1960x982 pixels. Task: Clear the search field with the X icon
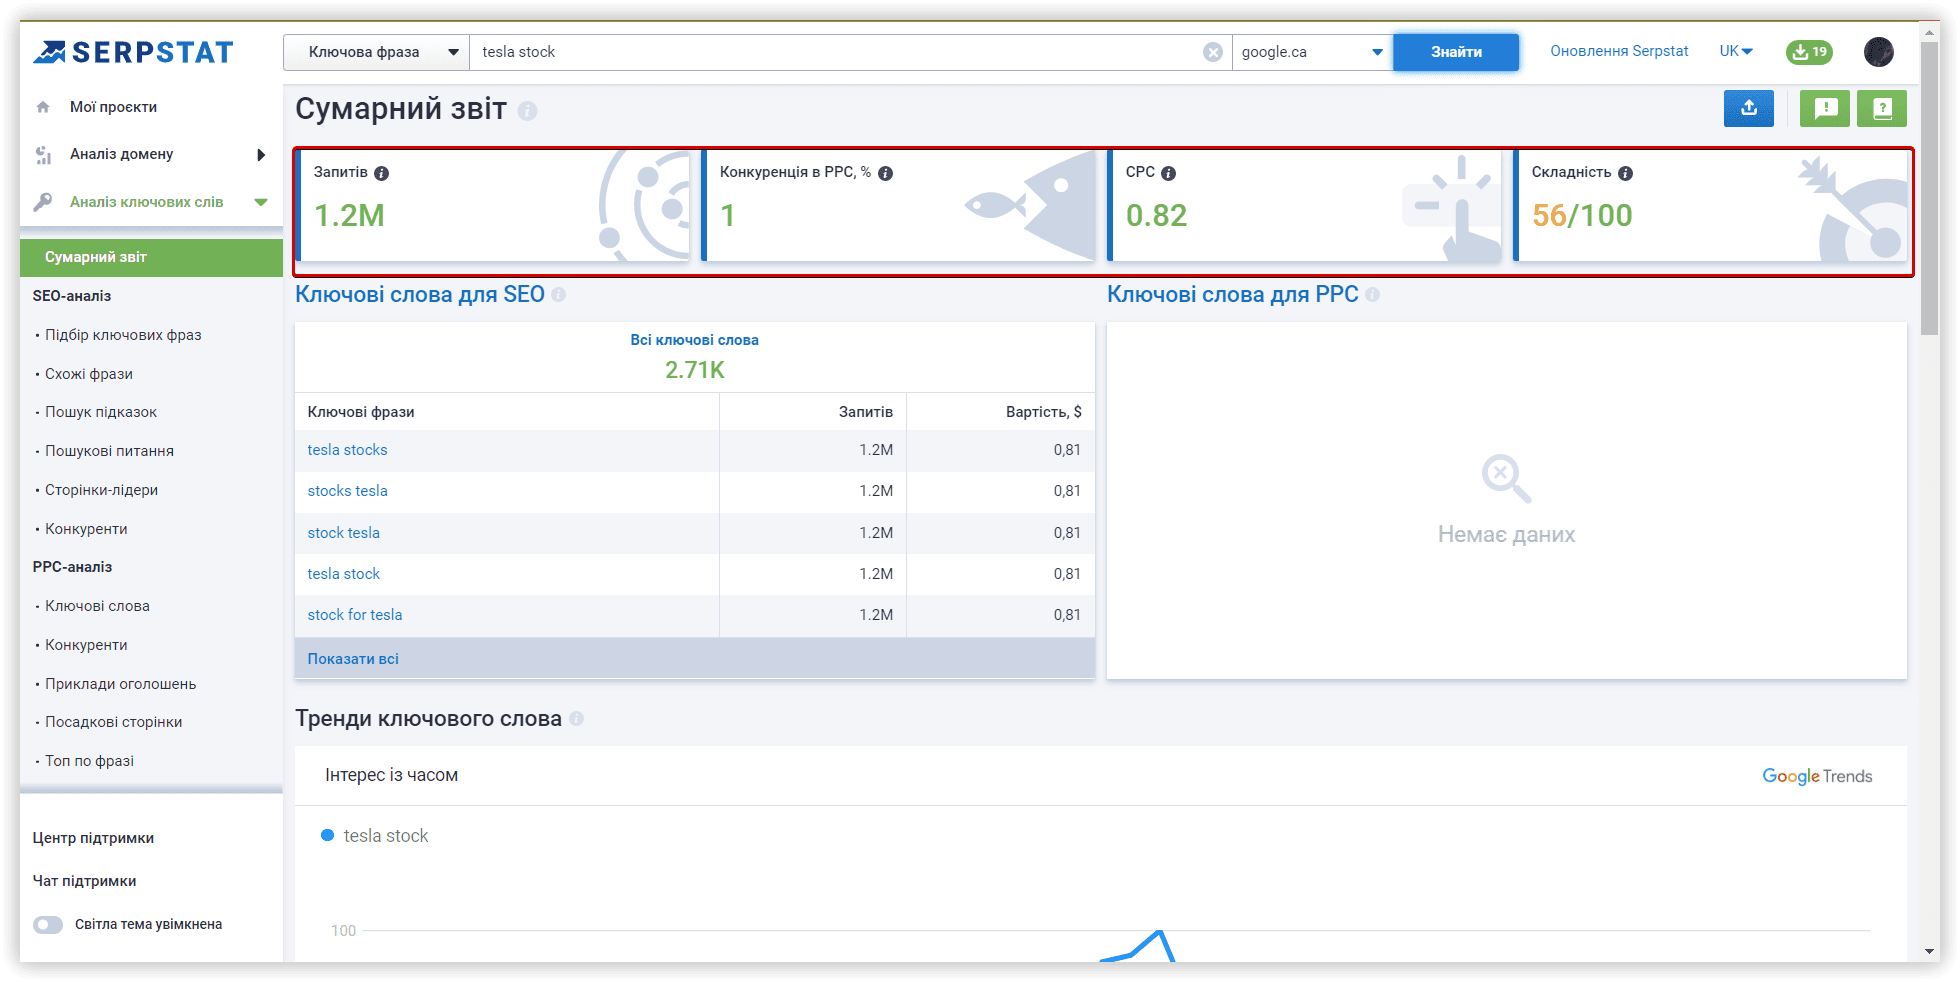[x=1212, y=52]
